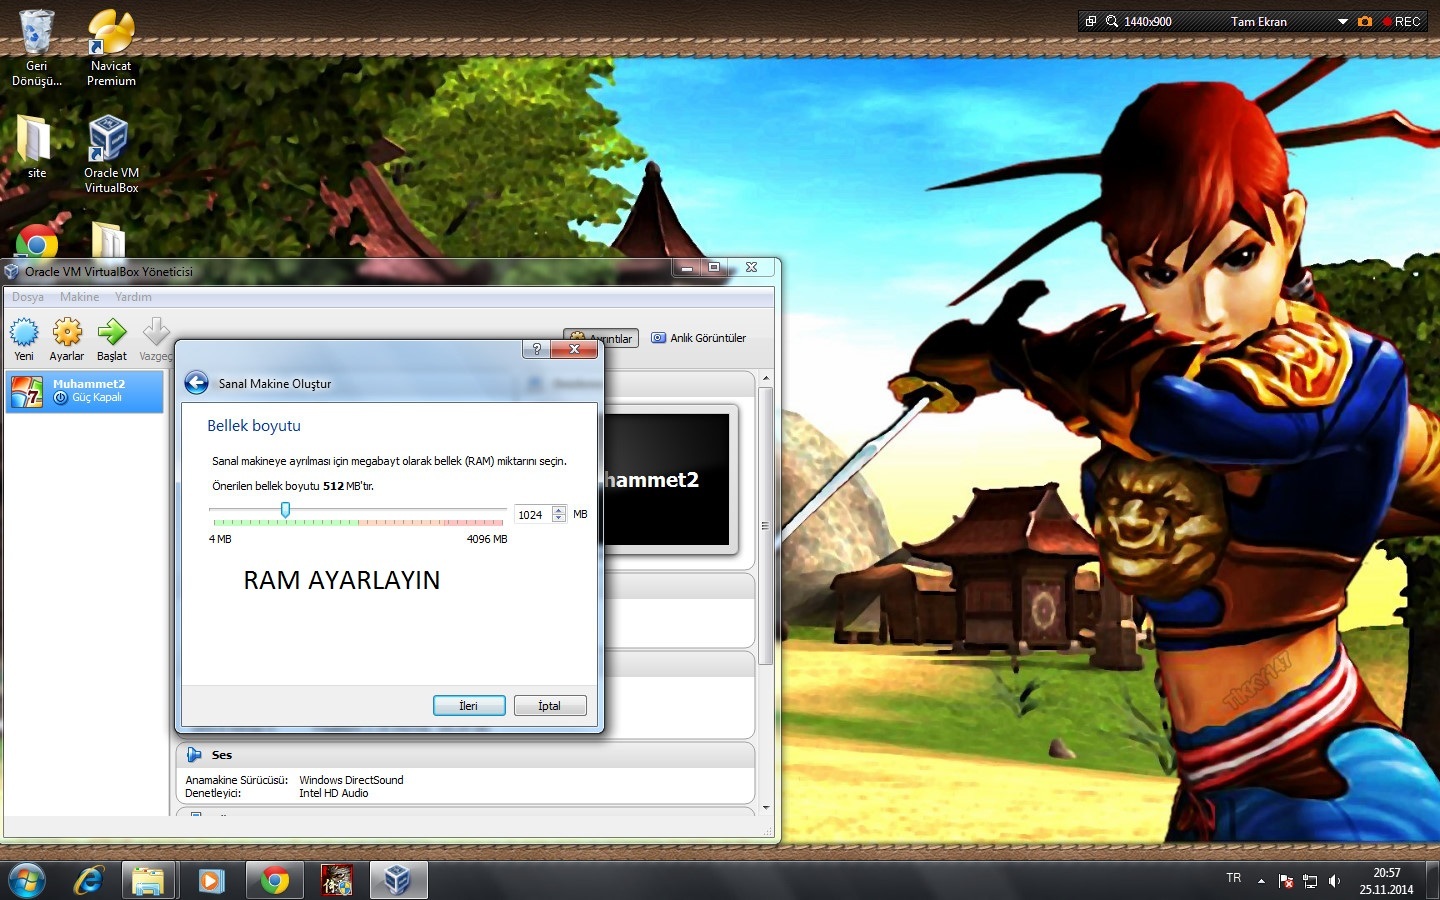Click the game icon in taskbar
The image size is (1440, 900).
click(x=336, y=880)
